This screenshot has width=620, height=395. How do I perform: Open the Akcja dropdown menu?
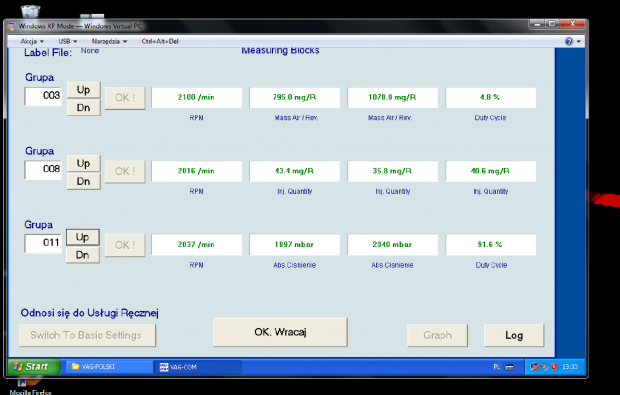point(32,41)
